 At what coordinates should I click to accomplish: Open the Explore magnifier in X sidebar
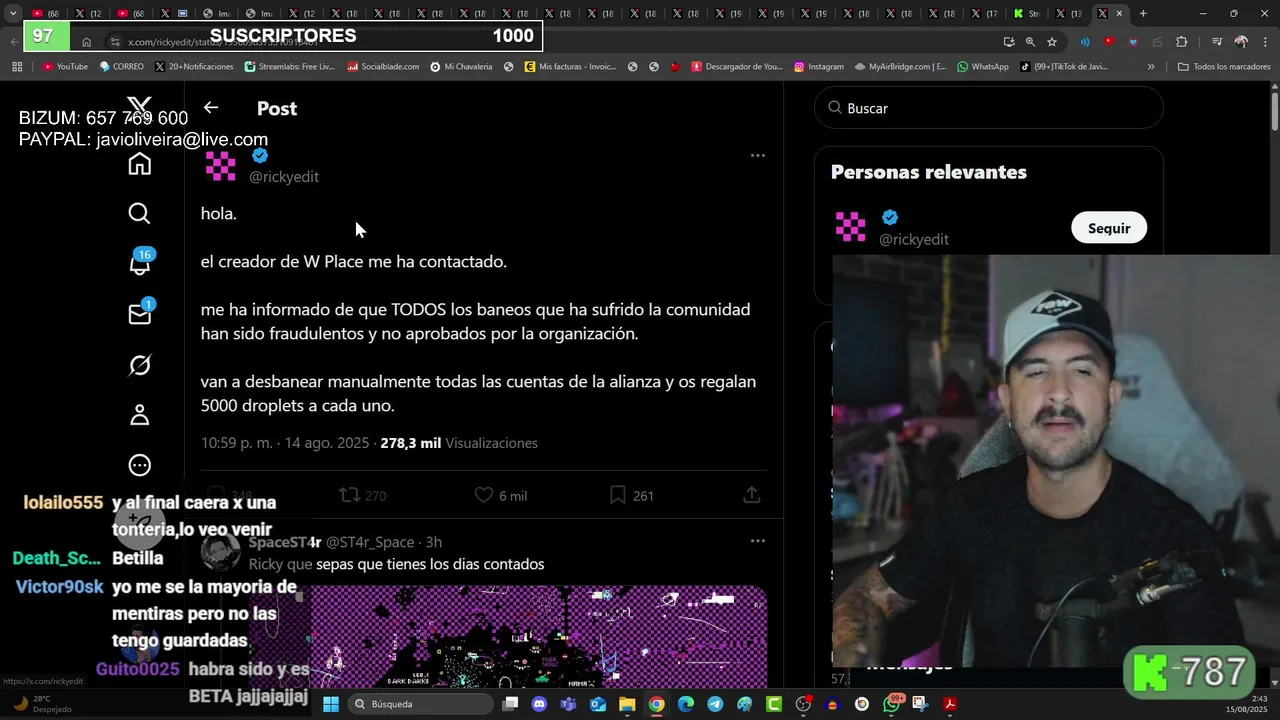140,213
